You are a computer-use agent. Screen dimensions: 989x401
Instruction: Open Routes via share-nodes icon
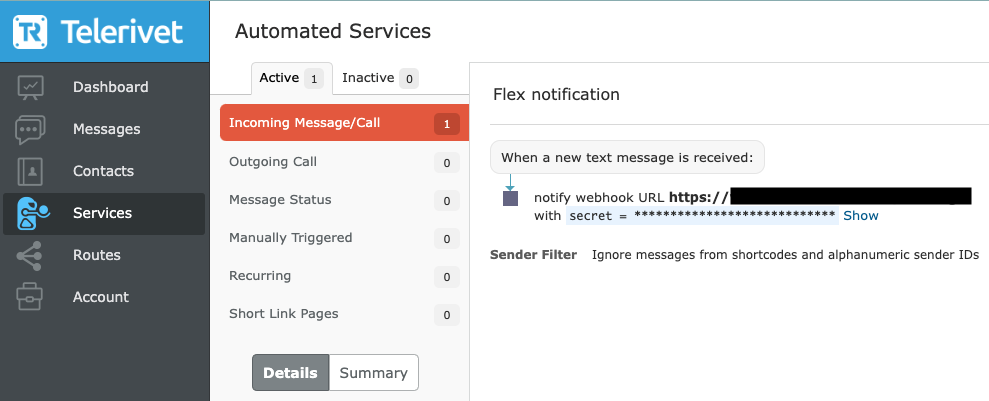[29, 255]
